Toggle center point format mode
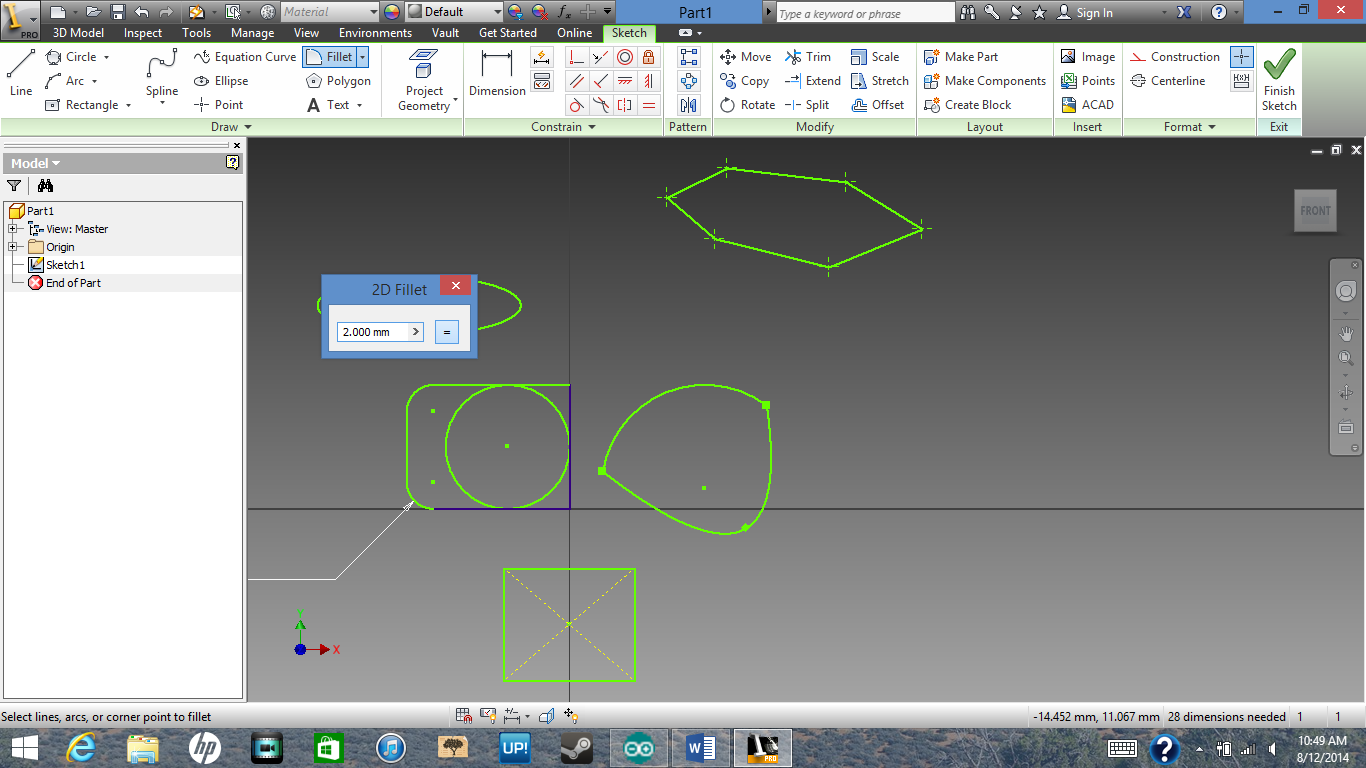Viewport: 1366px width, 768px height. [1240, 57]
